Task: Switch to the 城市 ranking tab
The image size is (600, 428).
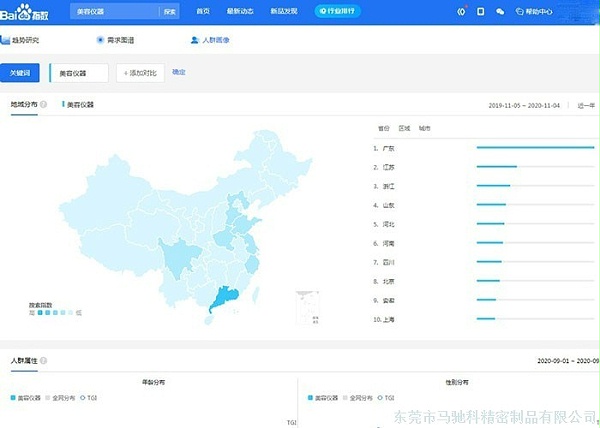Action: pos(425,128)
